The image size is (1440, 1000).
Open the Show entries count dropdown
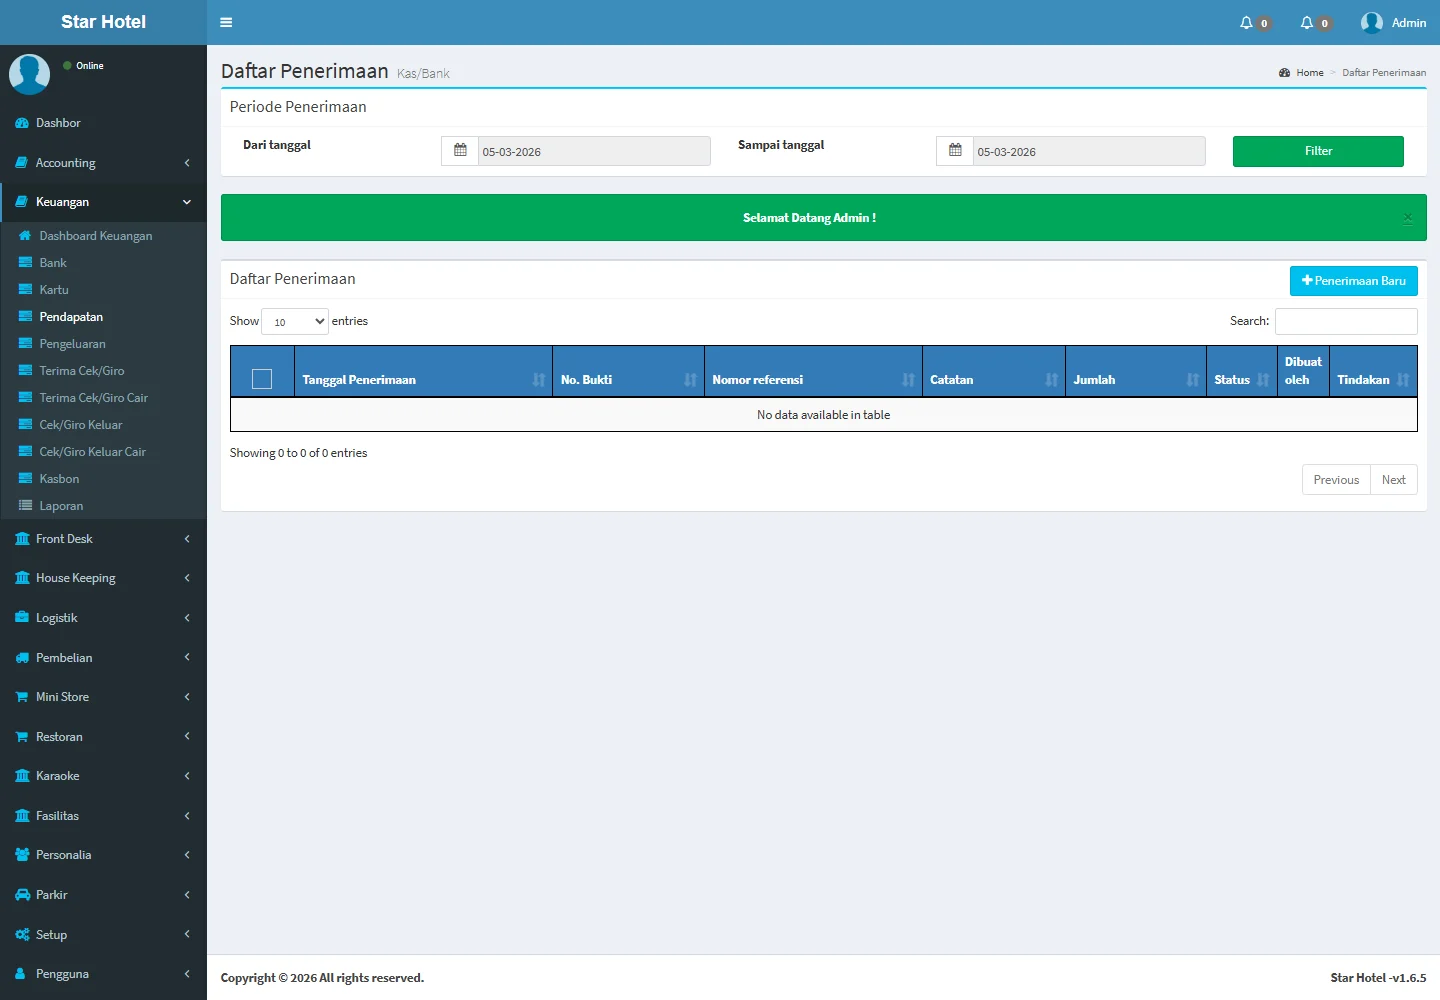(x=295, y=322)
